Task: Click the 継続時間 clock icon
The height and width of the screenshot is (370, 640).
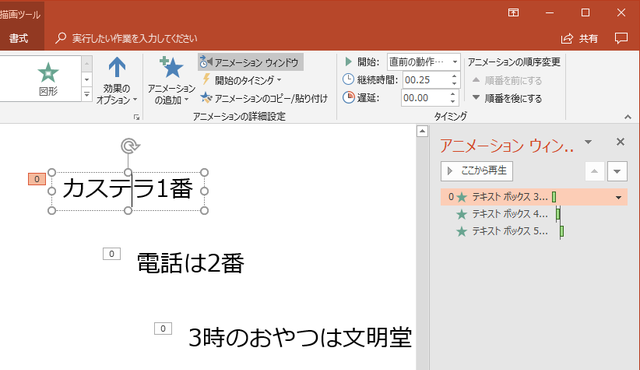Action: point(348,80)
